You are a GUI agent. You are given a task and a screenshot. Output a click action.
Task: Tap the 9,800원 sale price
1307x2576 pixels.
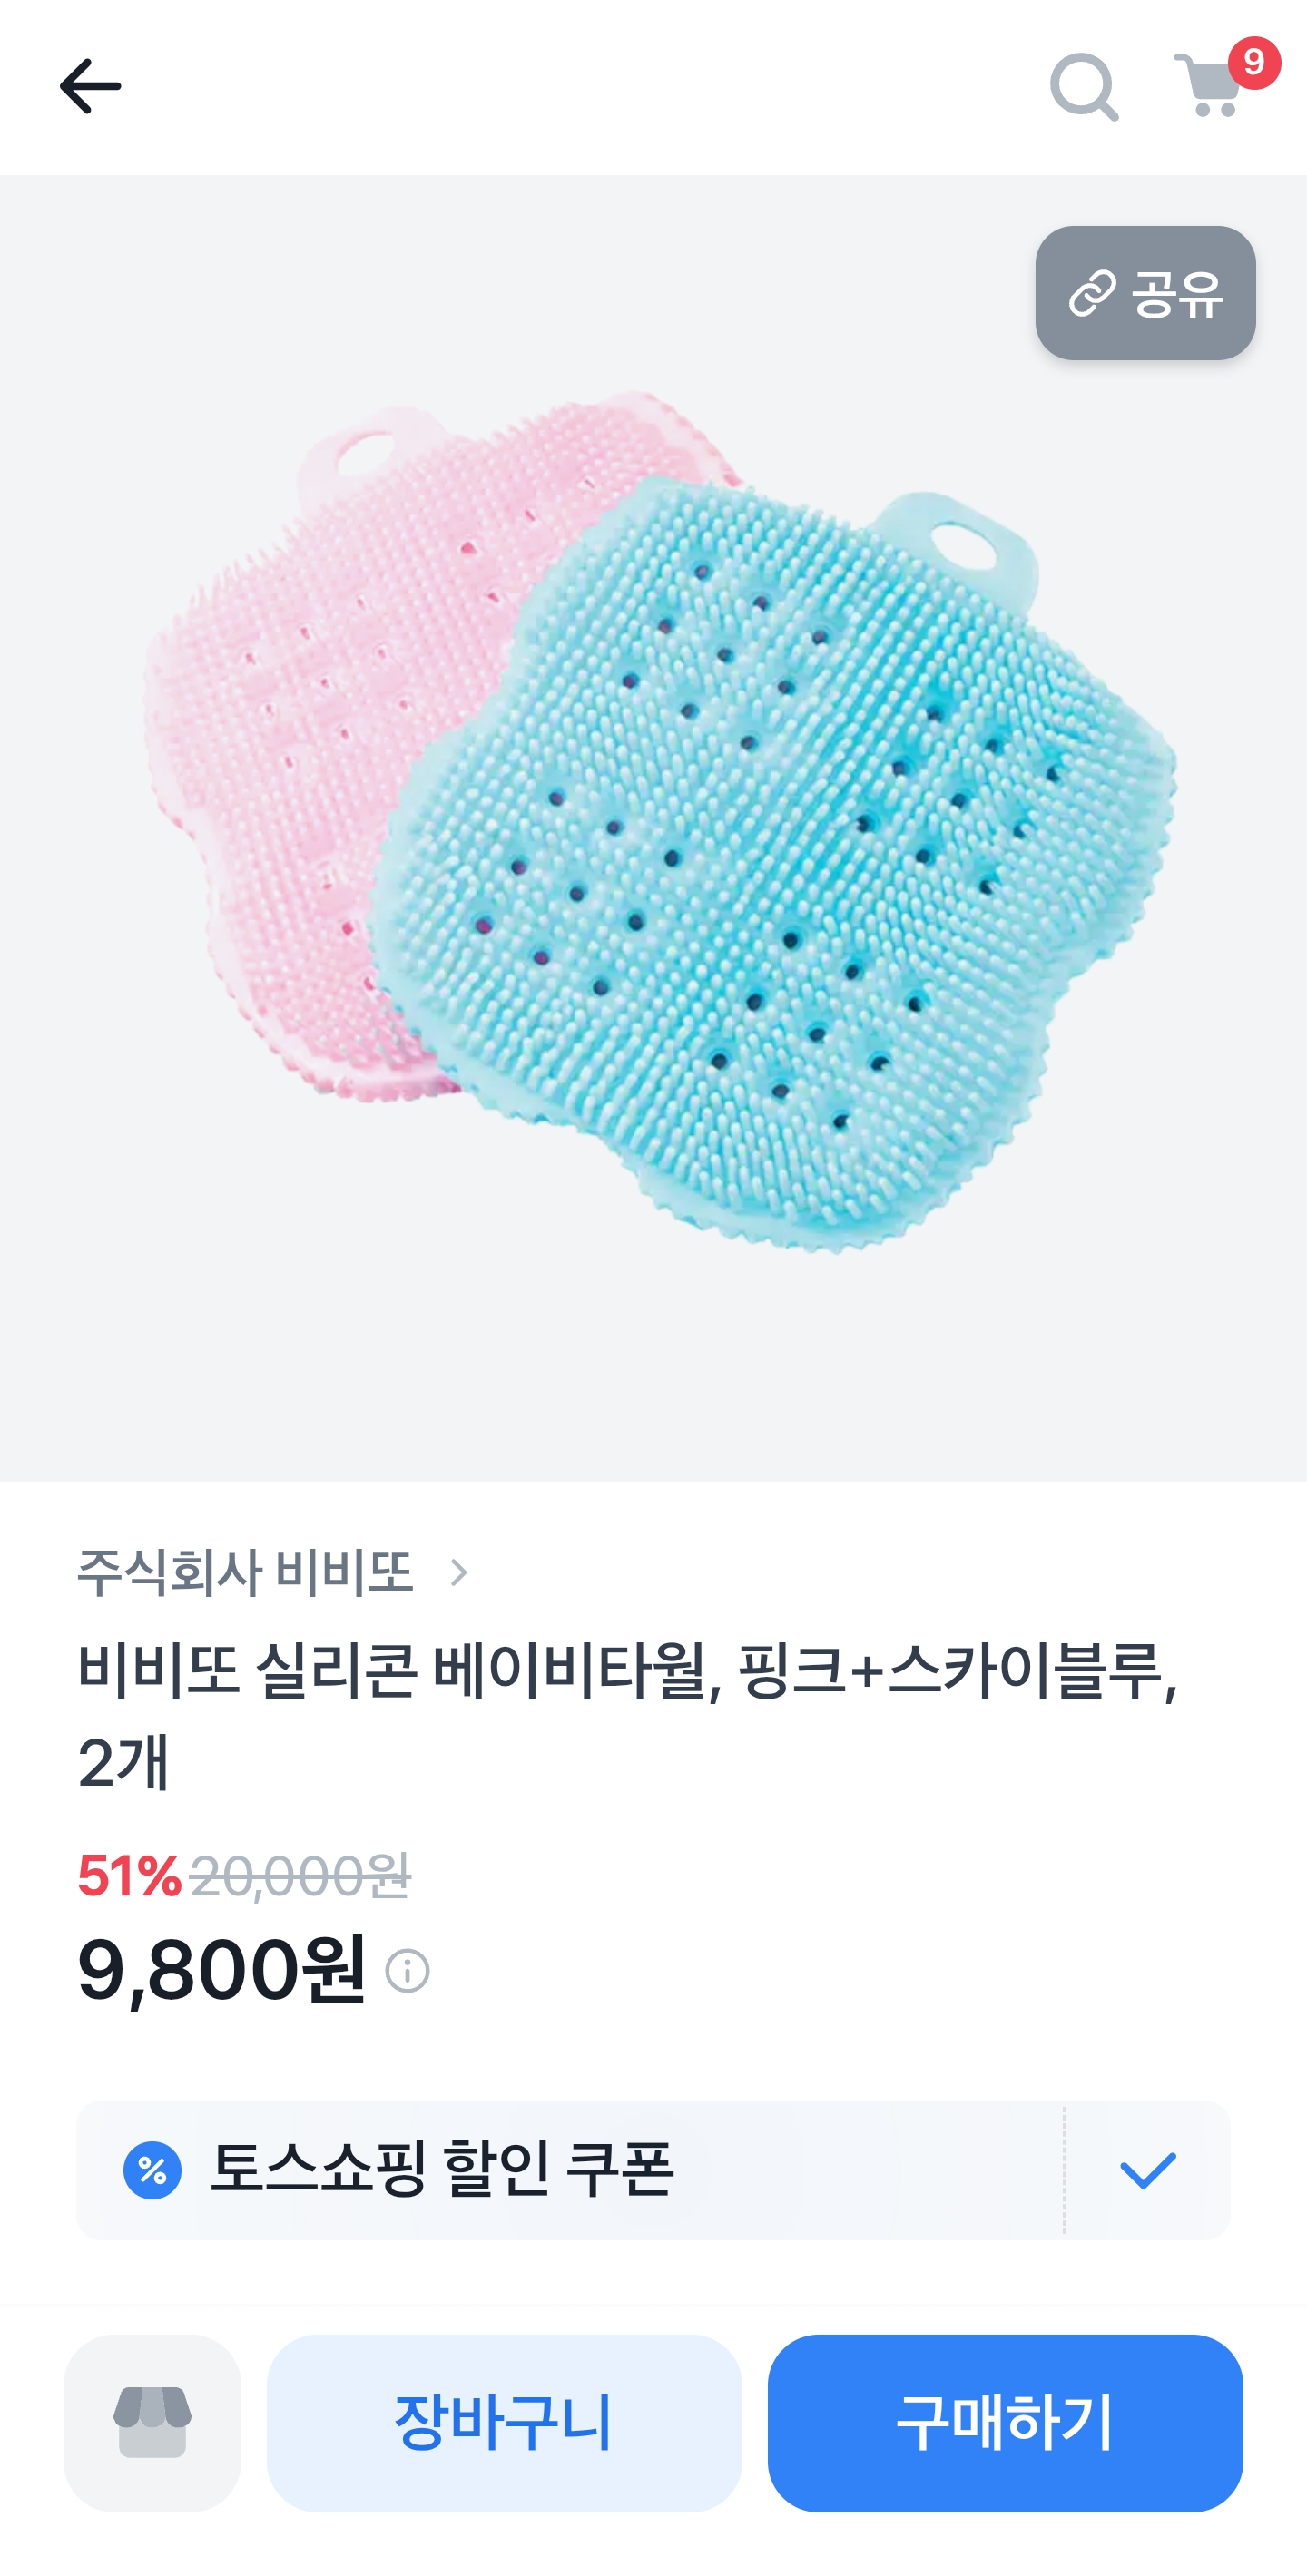pyautogui.click(x=222, y=1969)
